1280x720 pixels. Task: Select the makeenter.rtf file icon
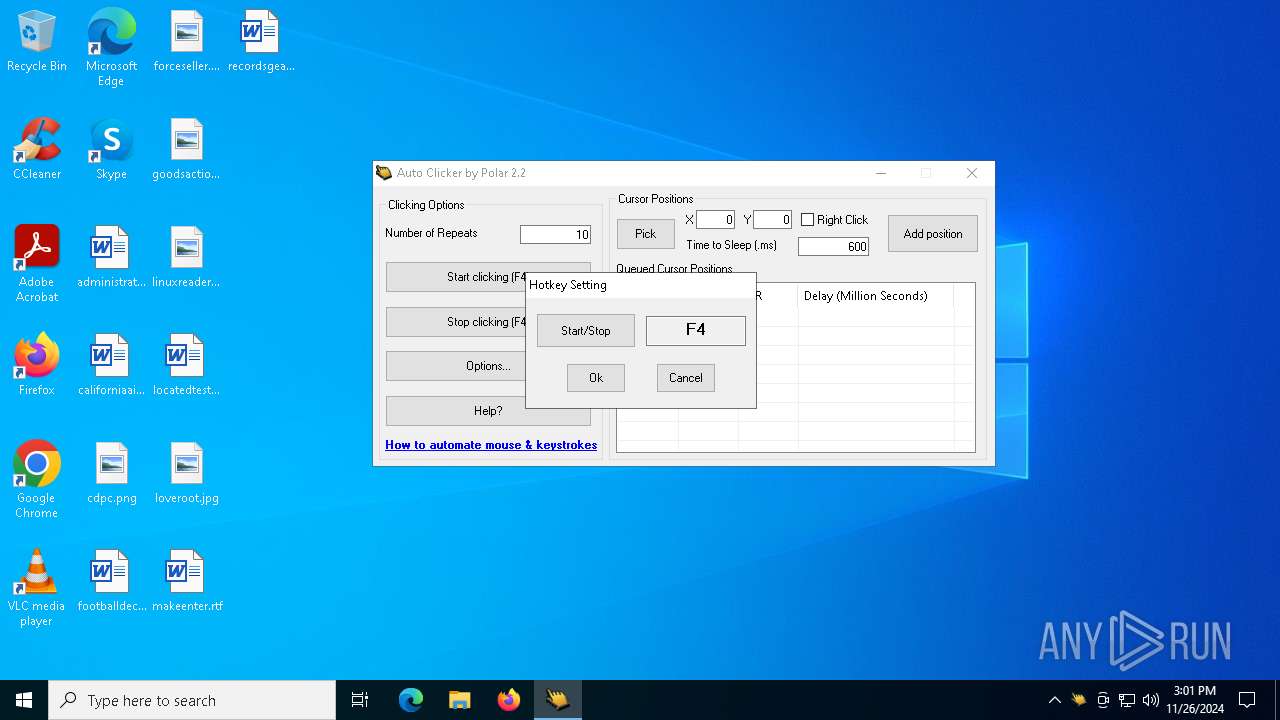click(186, 582)
